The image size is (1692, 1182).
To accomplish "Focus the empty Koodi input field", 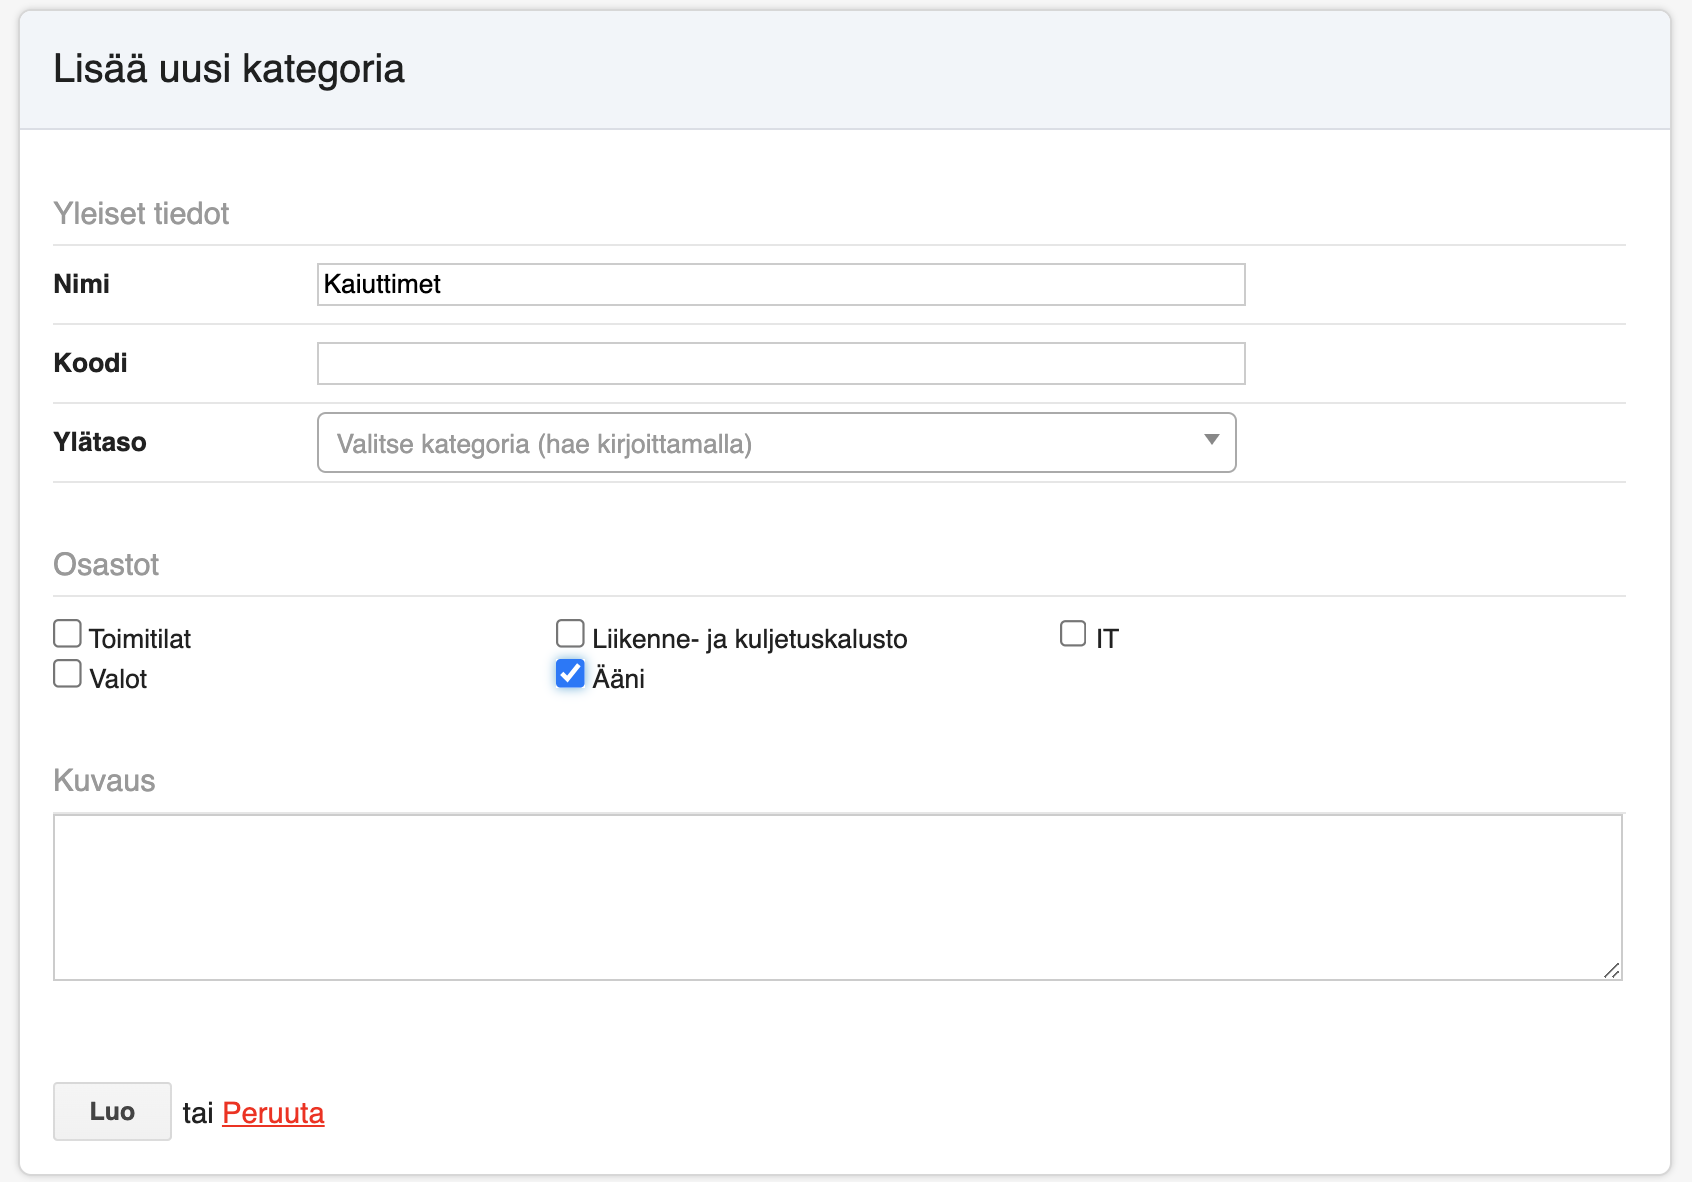I will pyautogui.click(x=780, y=364).
